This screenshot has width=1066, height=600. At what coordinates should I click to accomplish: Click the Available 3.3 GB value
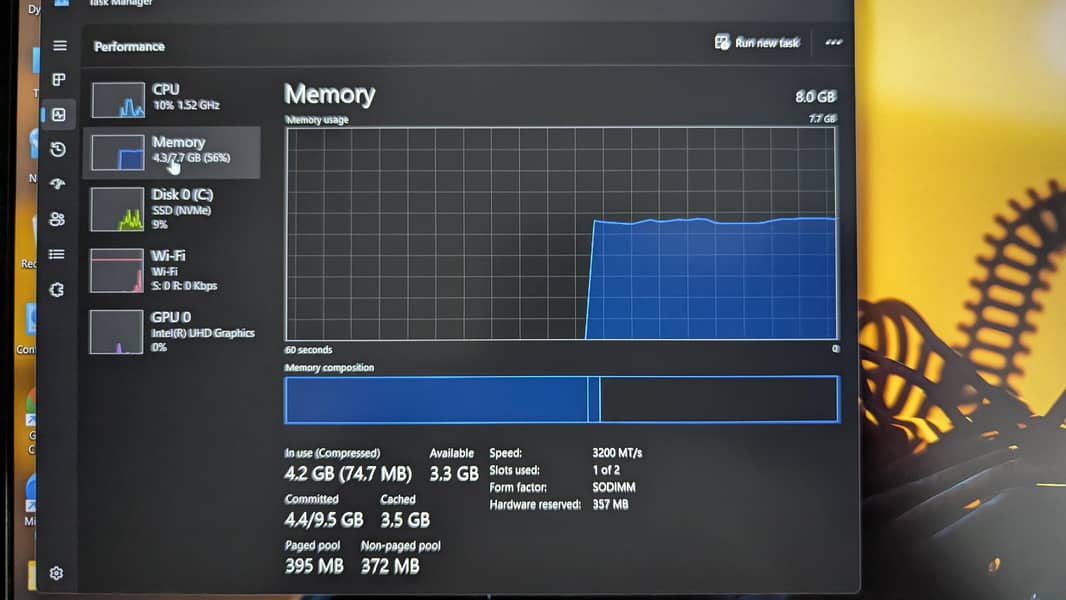(x=454, y=474)
